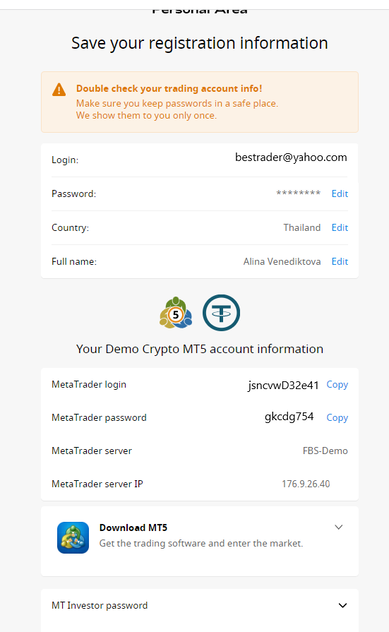Viewport: 389px width, 632px height.
Task: Click the MetaTrader login value jsncvwD32e41
Action: coord(283,385)
